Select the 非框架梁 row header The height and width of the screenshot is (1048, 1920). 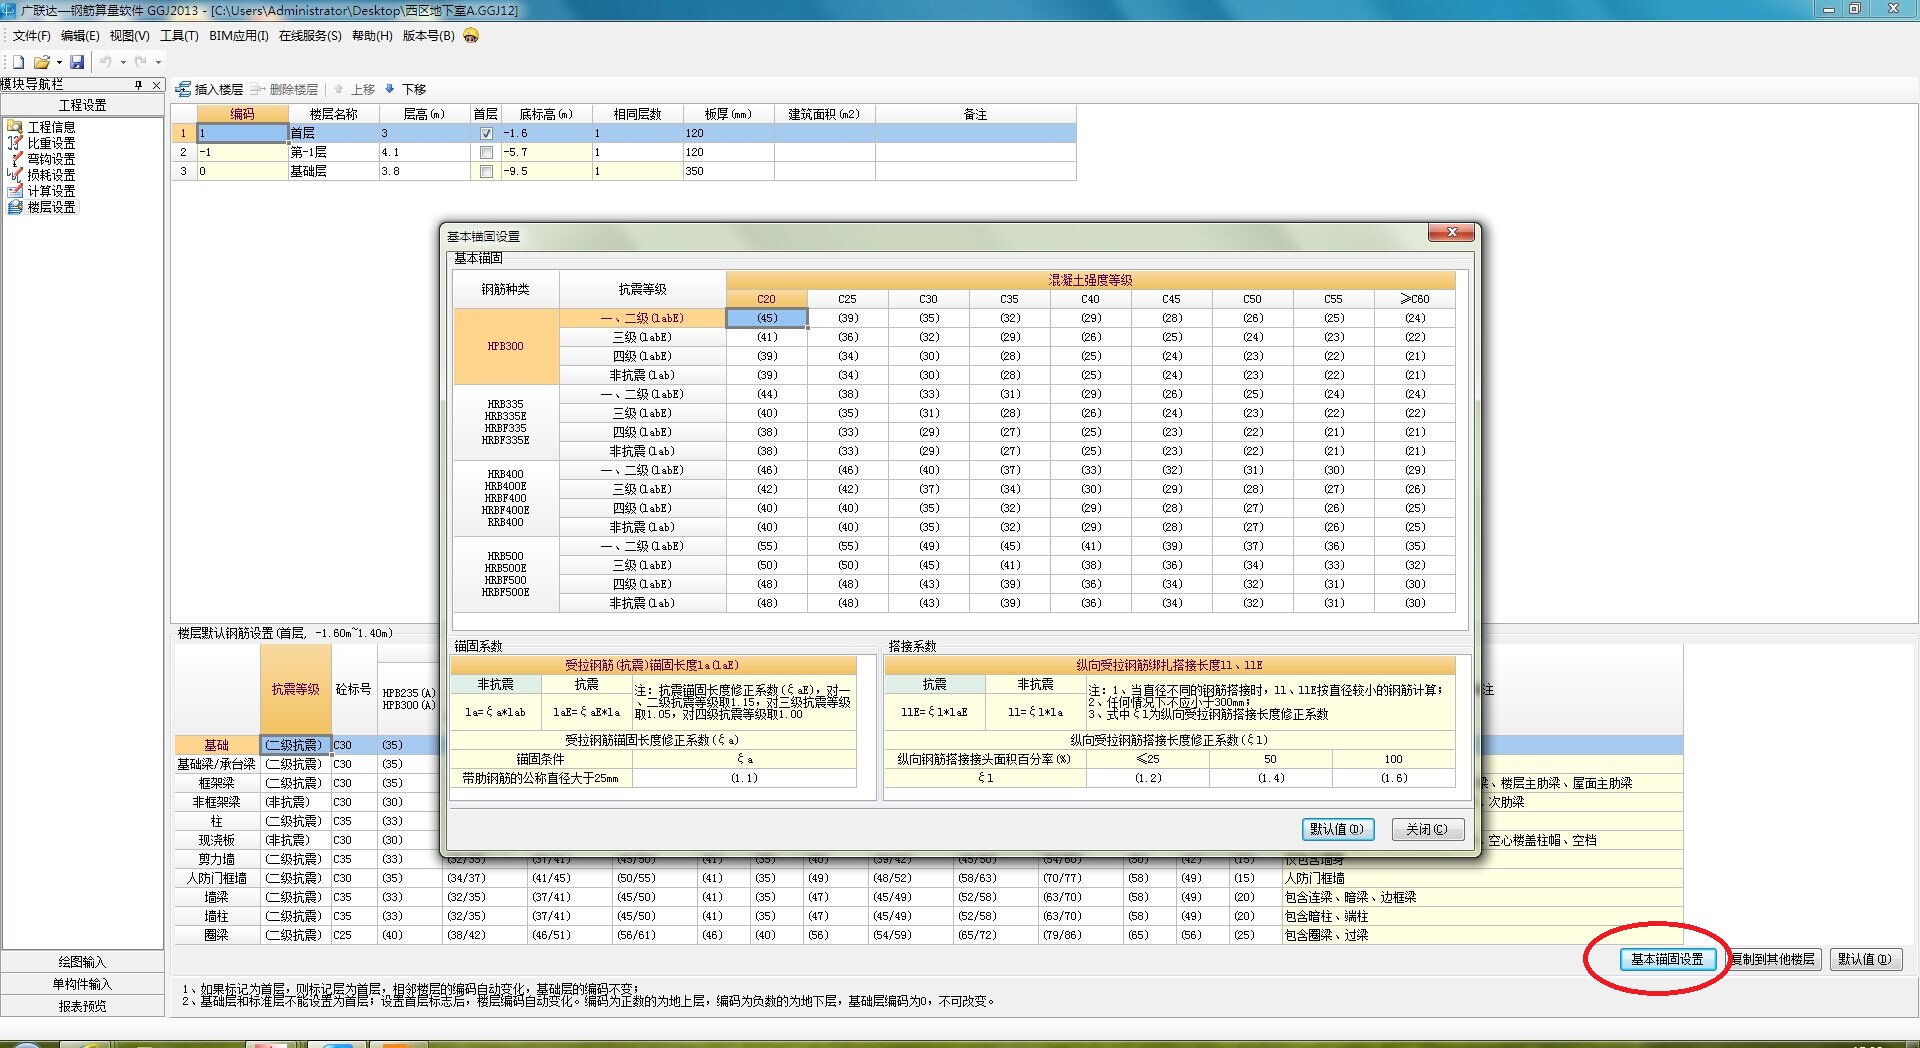coord(217,802)
